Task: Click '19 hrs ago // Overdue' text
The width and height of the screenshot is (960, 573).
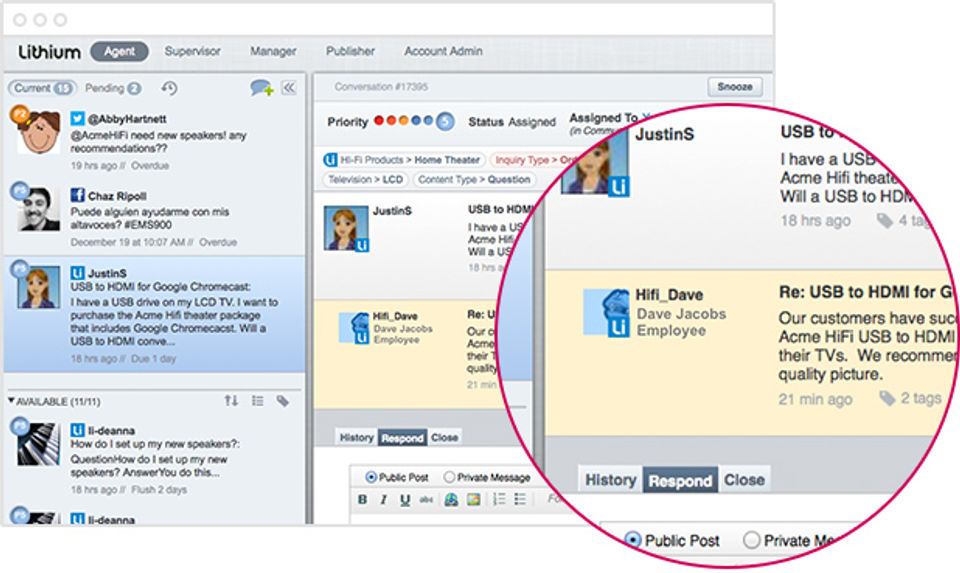Action: 119,166
